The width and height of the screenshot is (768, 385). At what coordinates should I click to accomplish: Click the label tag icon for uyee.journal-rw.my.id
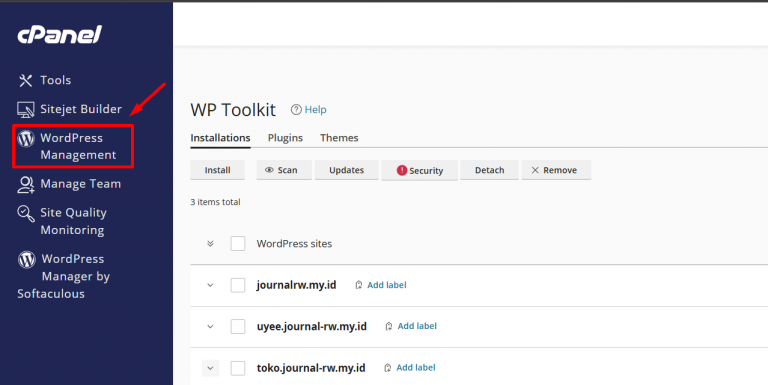(x=389, y=326)
